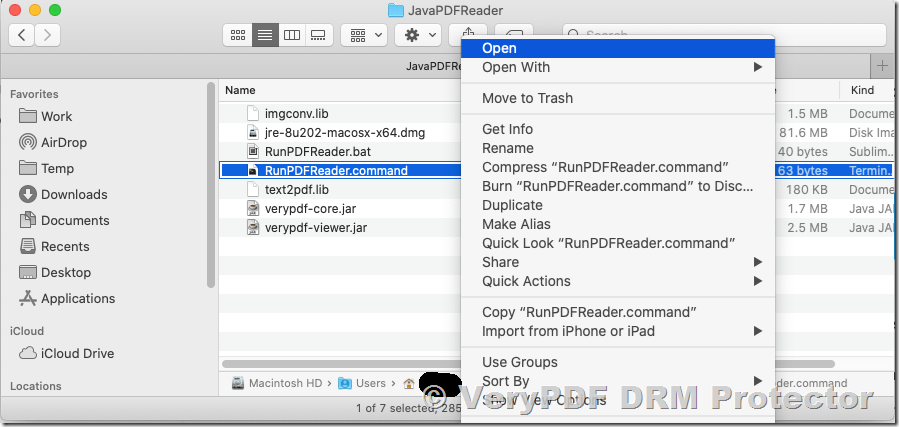Click the 2.5 MB size cell

click(807, 227)
